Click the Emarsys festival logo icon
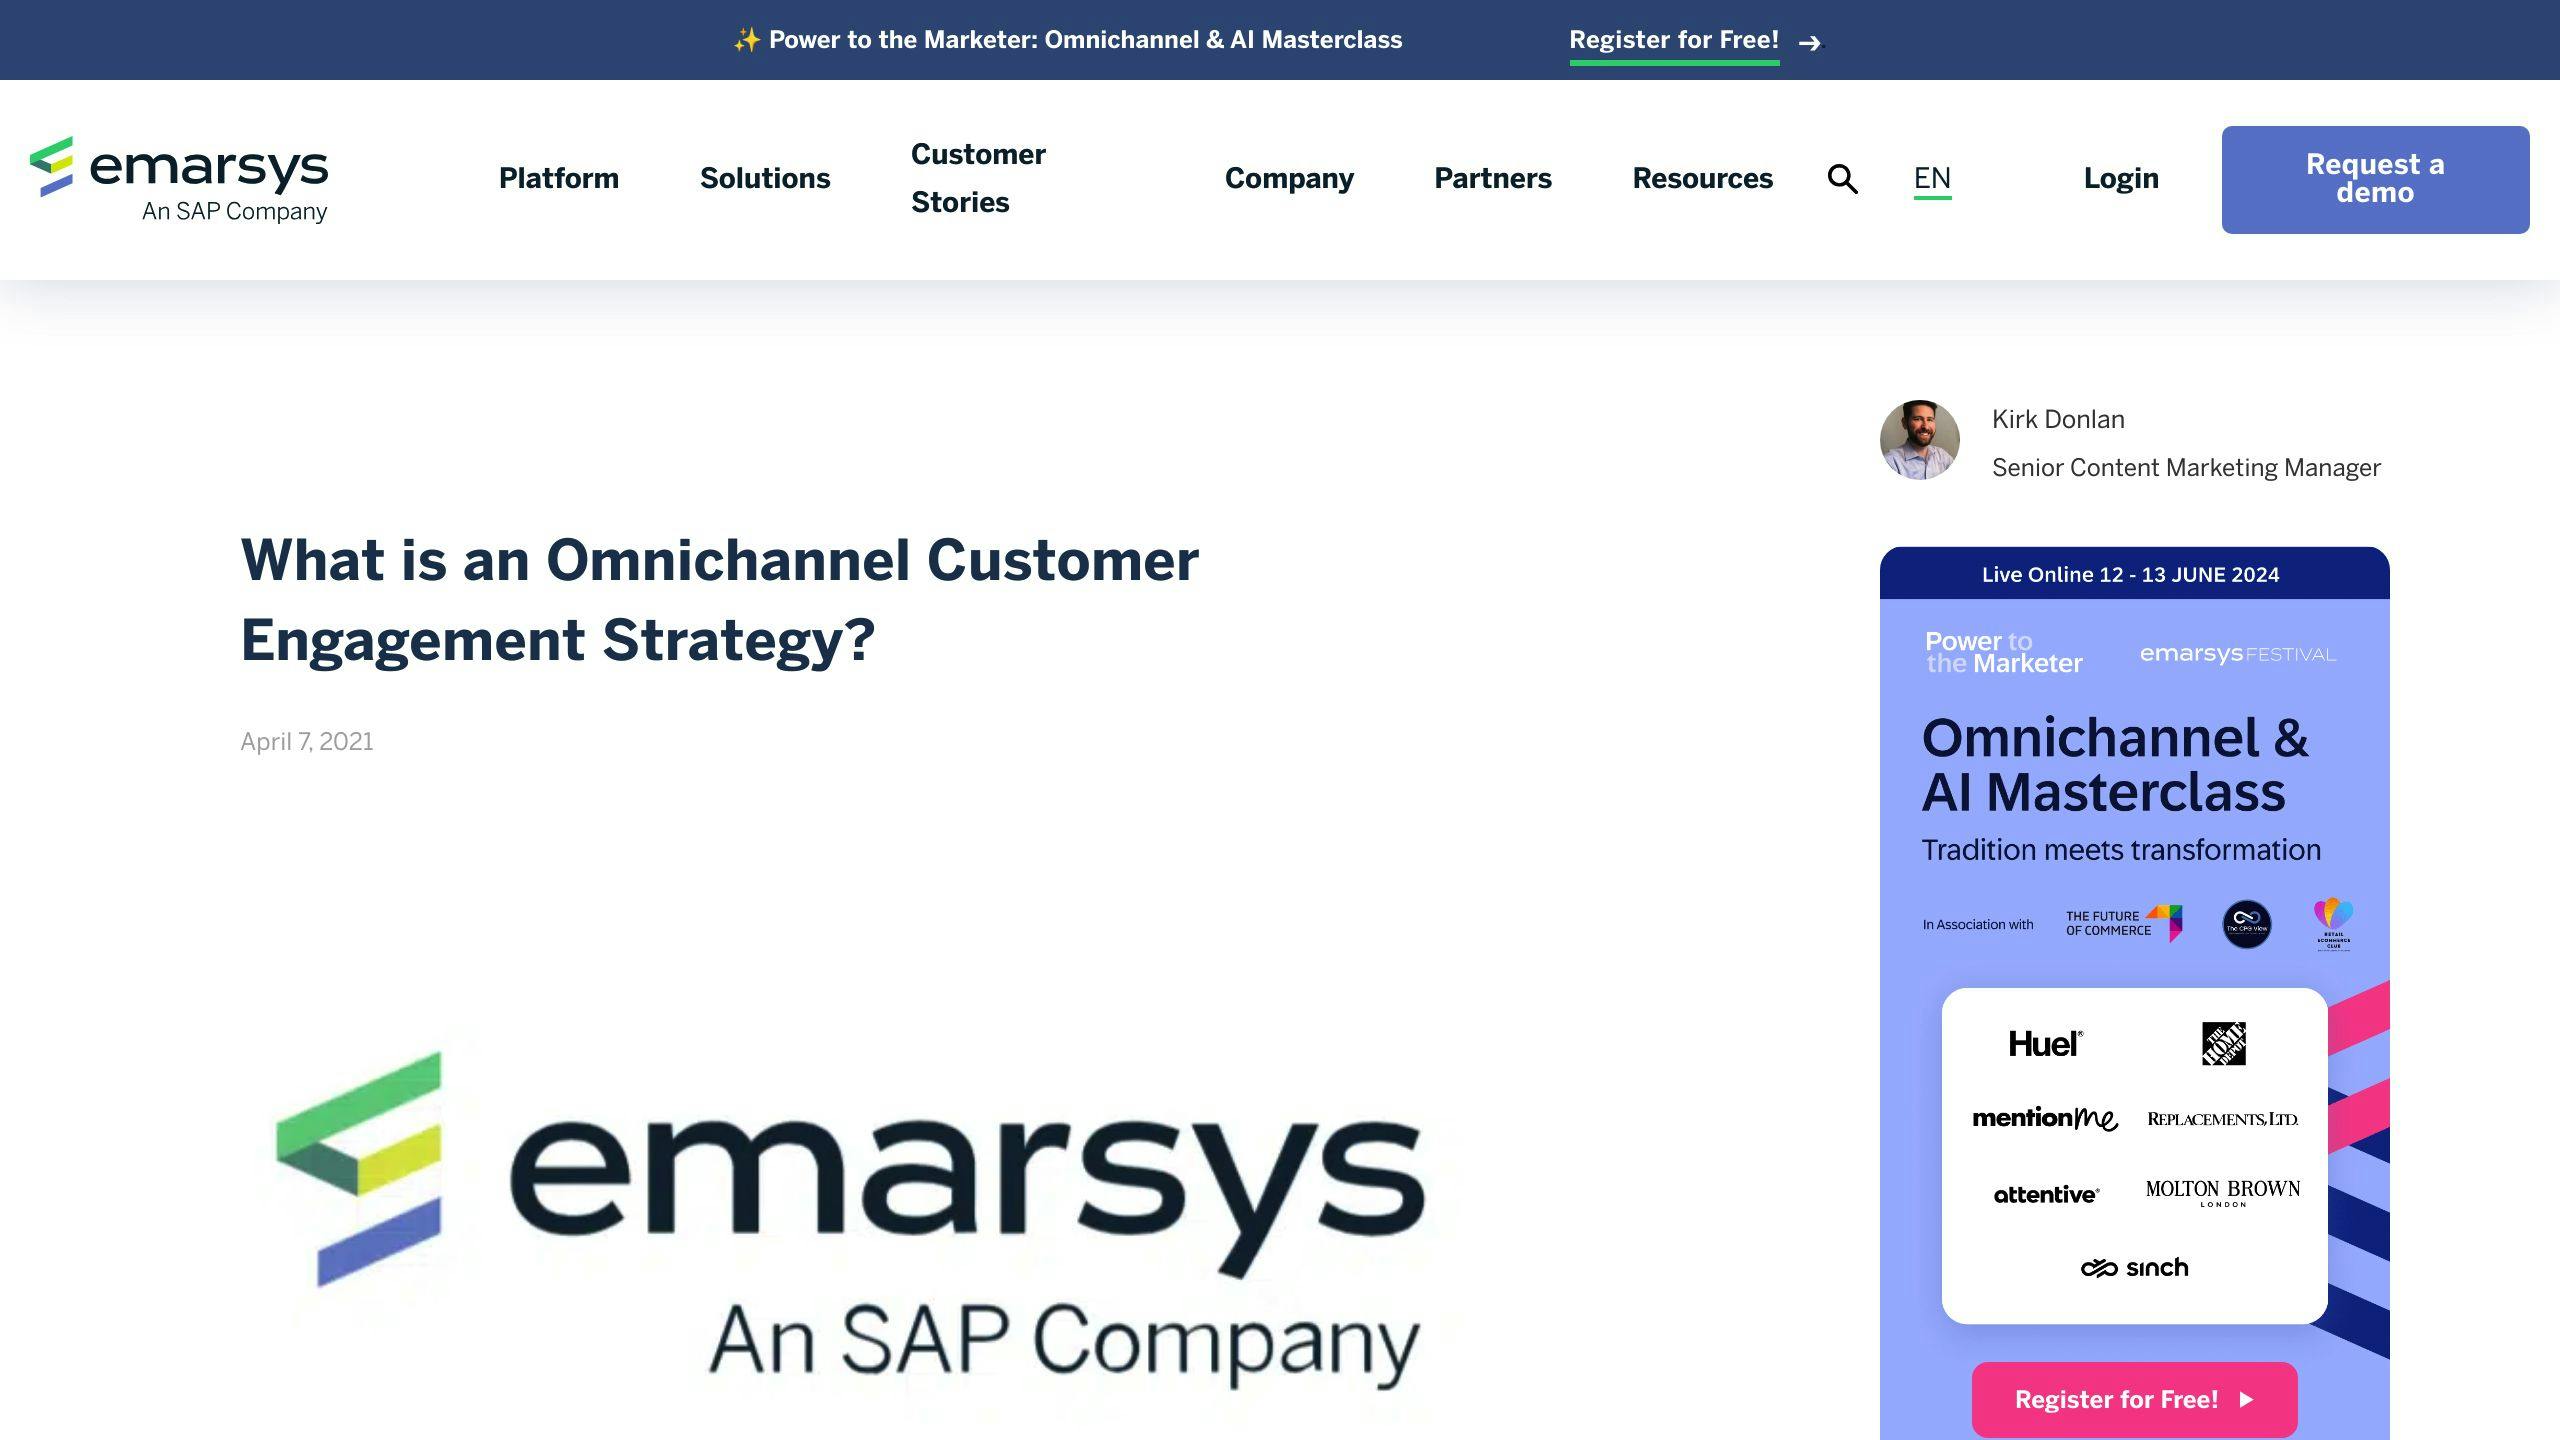2560x1440 pixels. click(x=2236, y=652)
